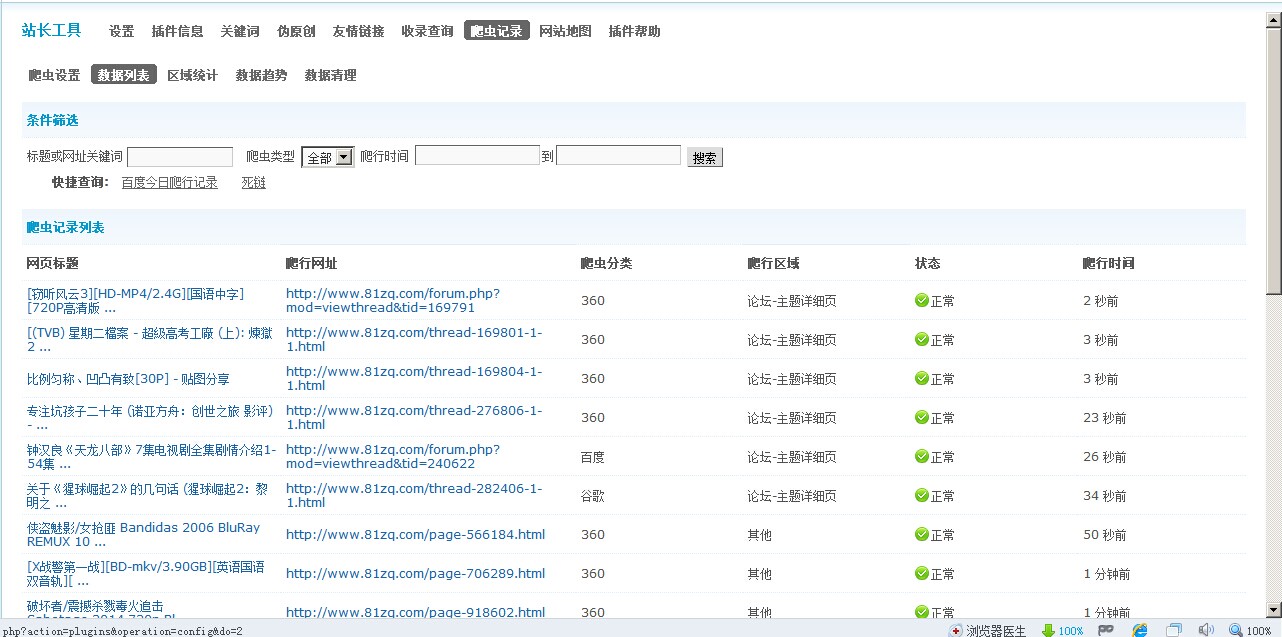Open title link 比例匀称、凹凸有致[30P]
Viewport: 1282px width, 637px height.
128,379
